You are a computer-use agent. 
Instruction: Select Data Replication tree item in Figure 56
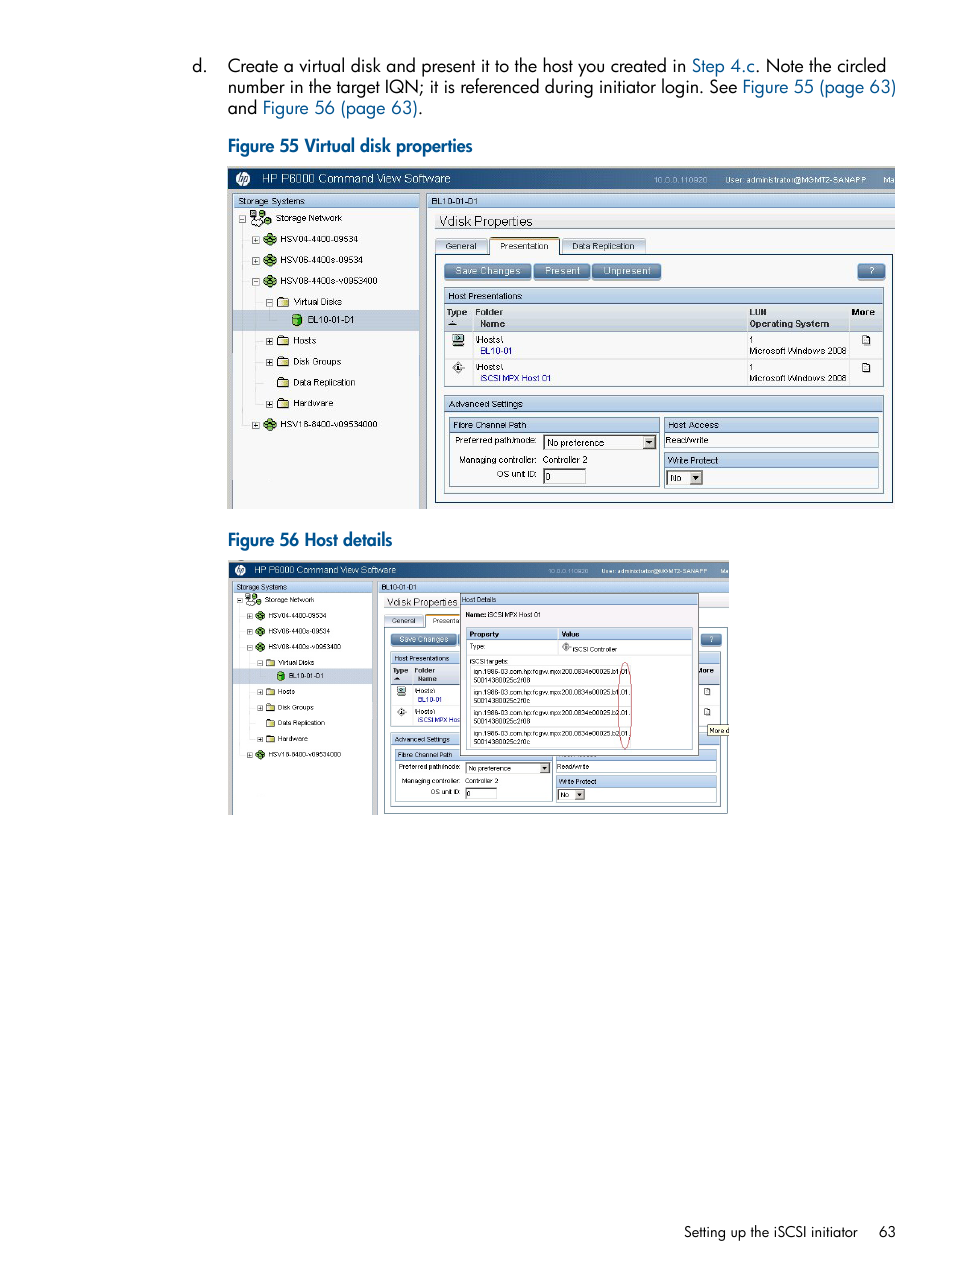(x=301, y=723)
